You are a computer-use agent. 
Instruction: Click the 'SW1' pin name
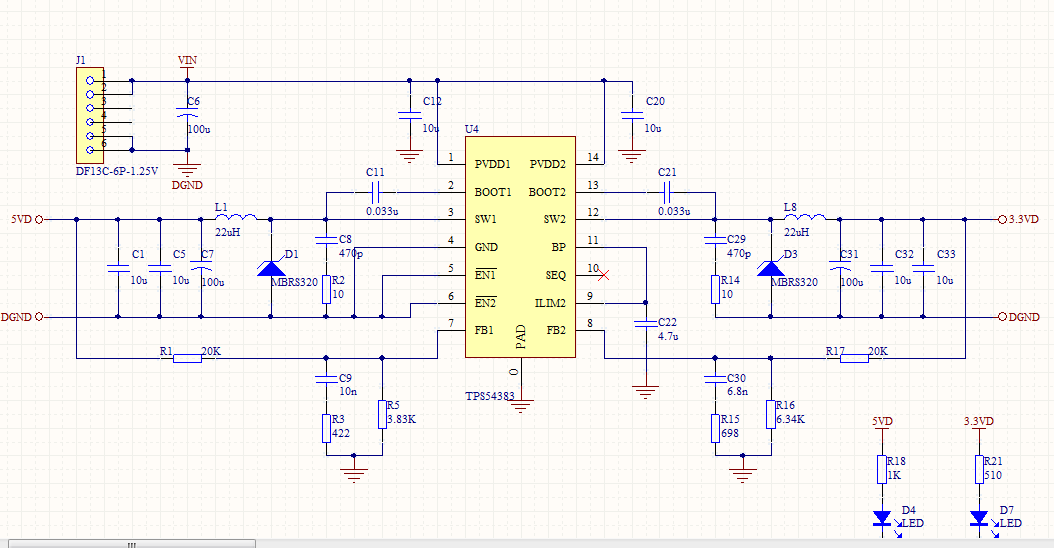point(485,219)
